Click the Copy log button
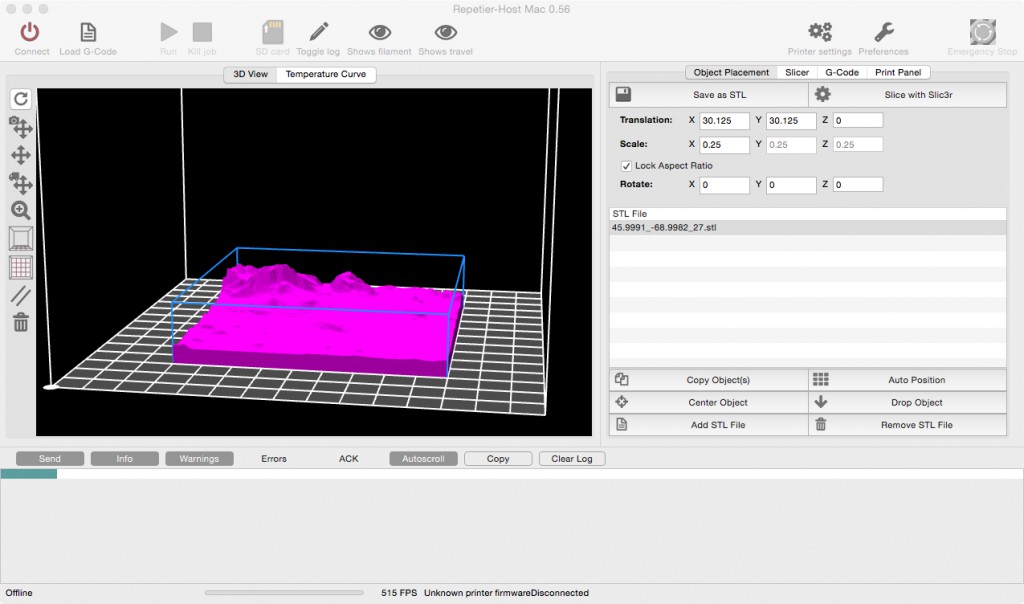The height and width of the screenshot is (604, 1024). tap(498, 458)
